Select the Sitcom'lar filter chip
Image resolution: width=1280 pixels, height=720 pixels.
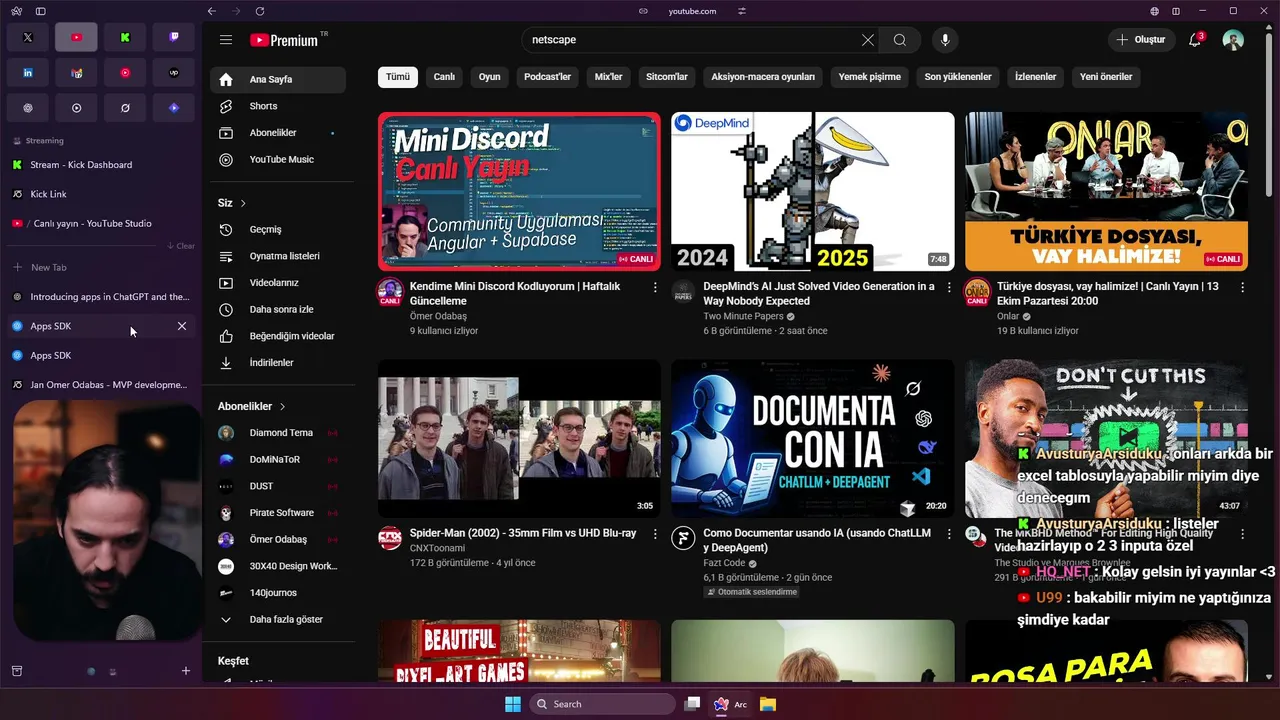pos(667,77)
